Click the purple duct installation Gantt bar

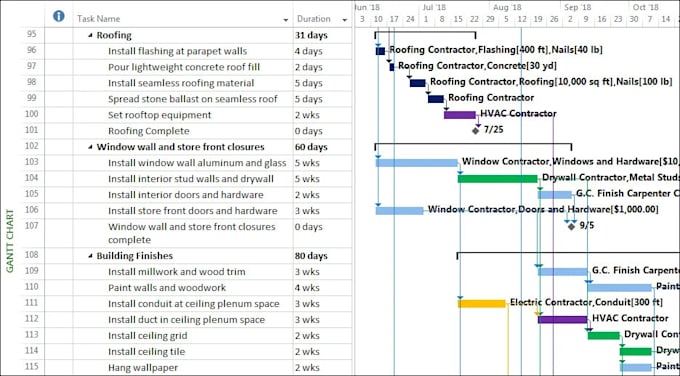563,320
